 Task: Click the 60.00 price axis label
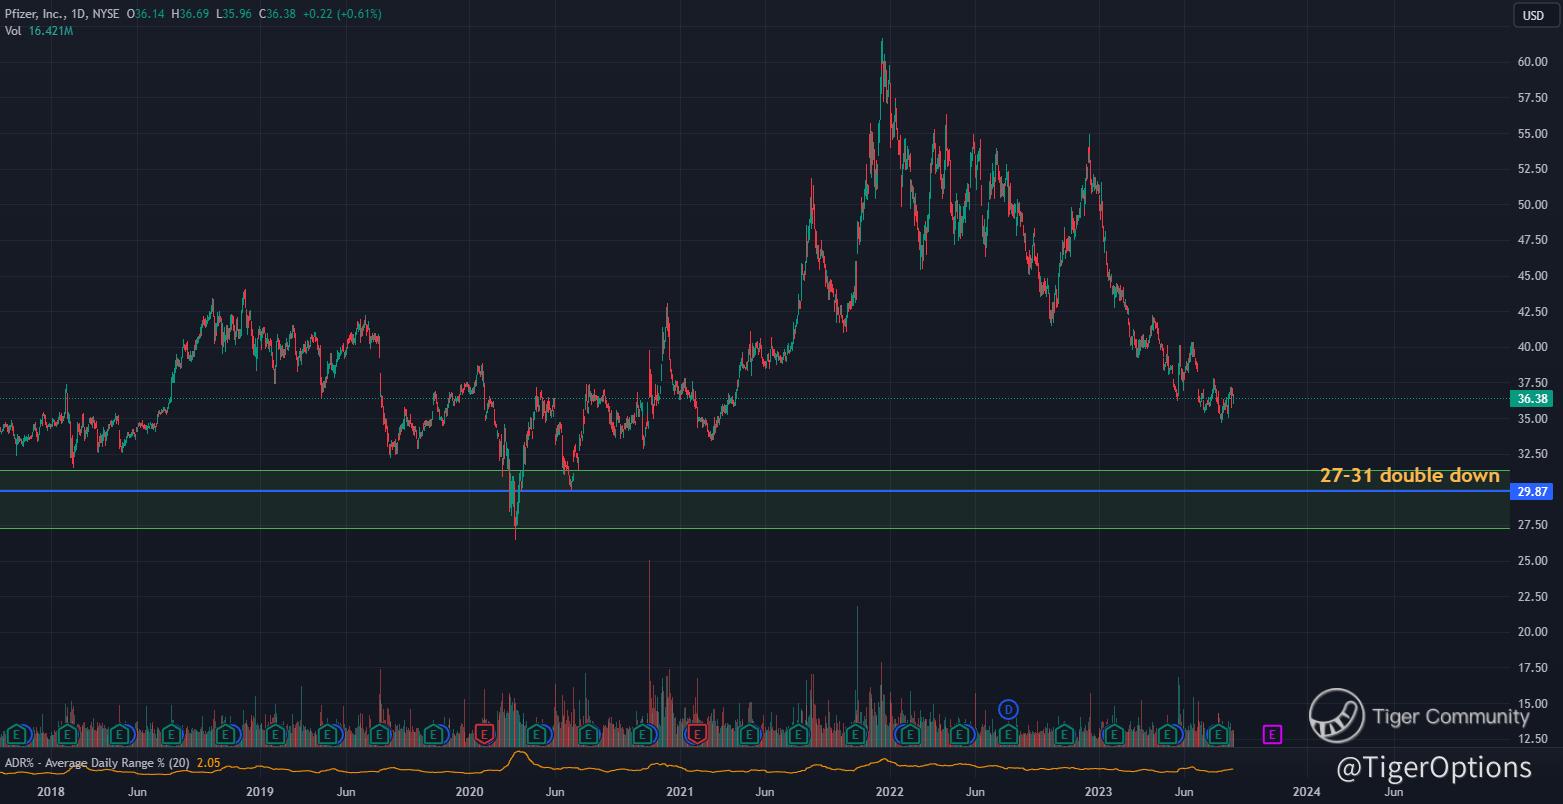pos(1533,62)
